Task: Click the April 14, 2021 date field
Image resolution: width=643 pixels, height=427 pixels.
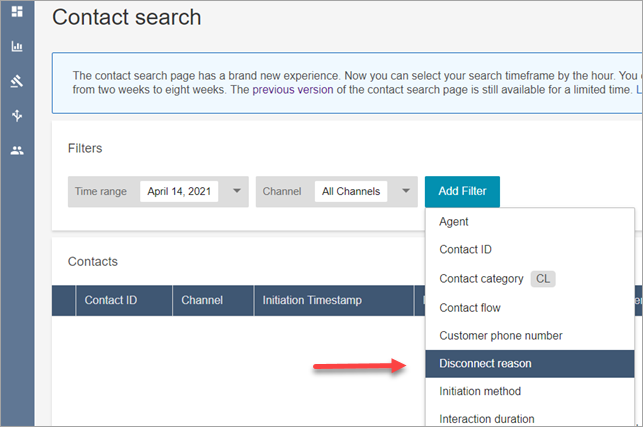Action: pos(179,191)
